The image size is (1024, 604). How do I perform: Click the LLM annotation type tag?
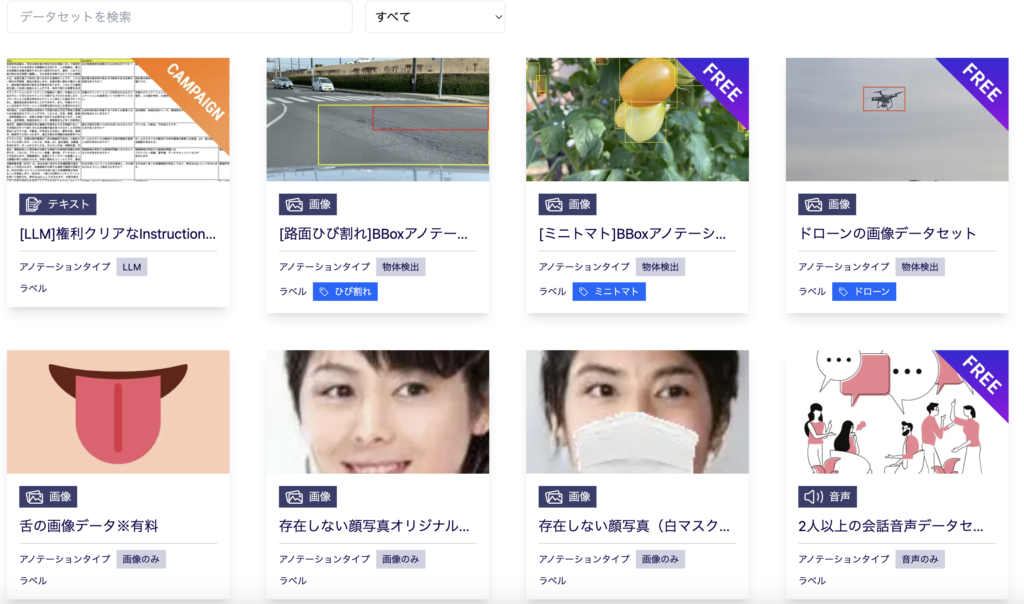tap(132, 267)
